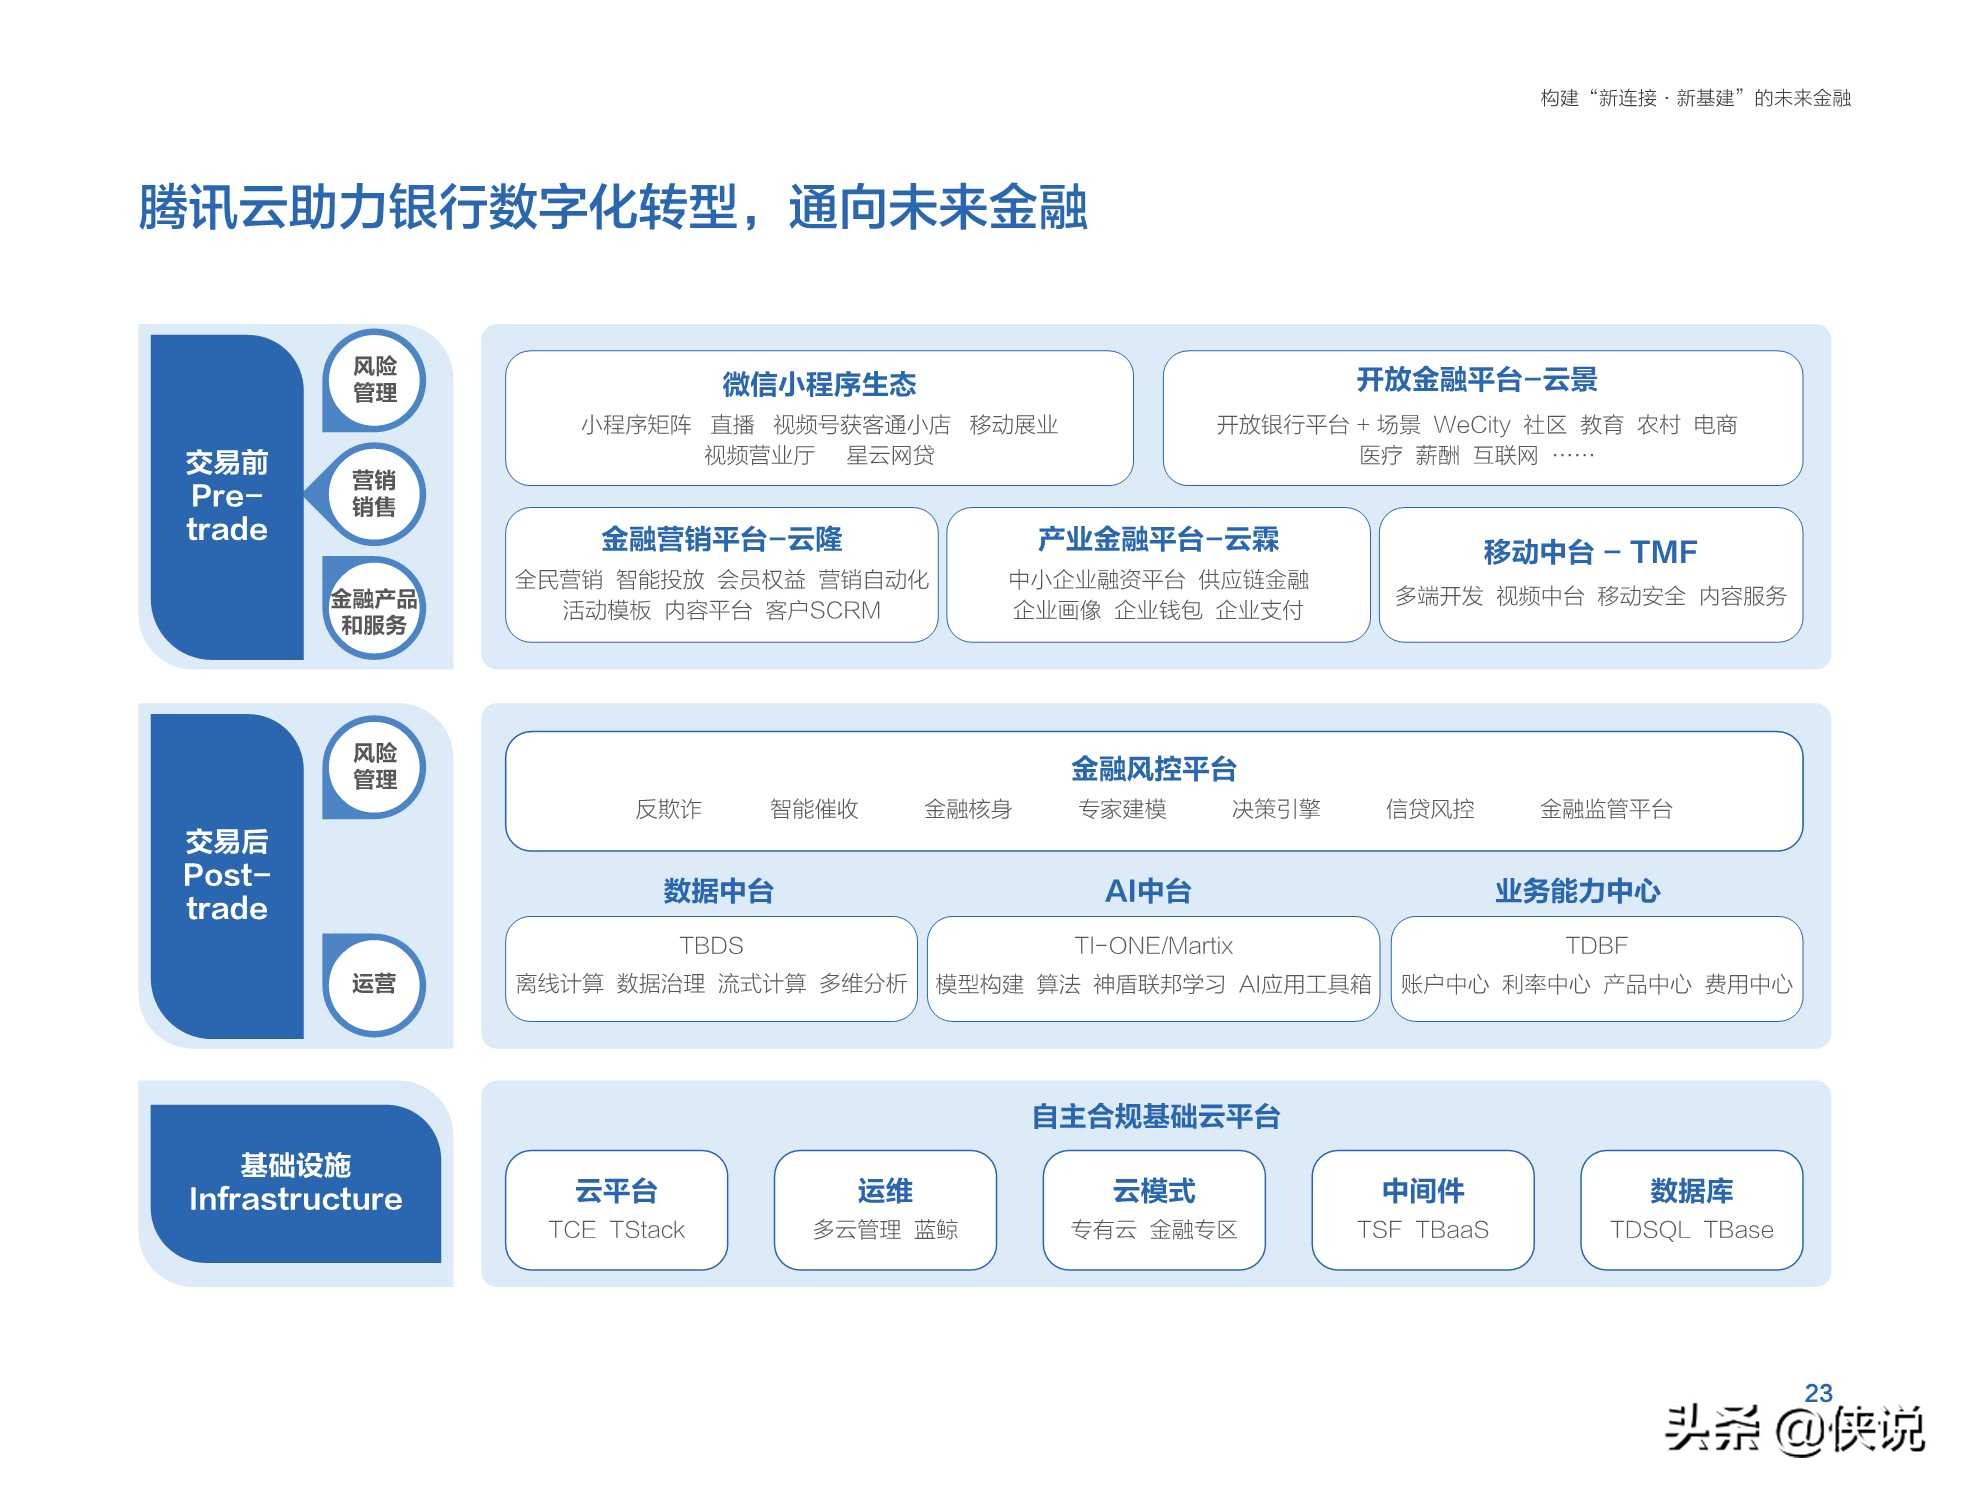Click the TDBF label
This screenshot has width=1968, height=1496.
tap(1596, 946)
